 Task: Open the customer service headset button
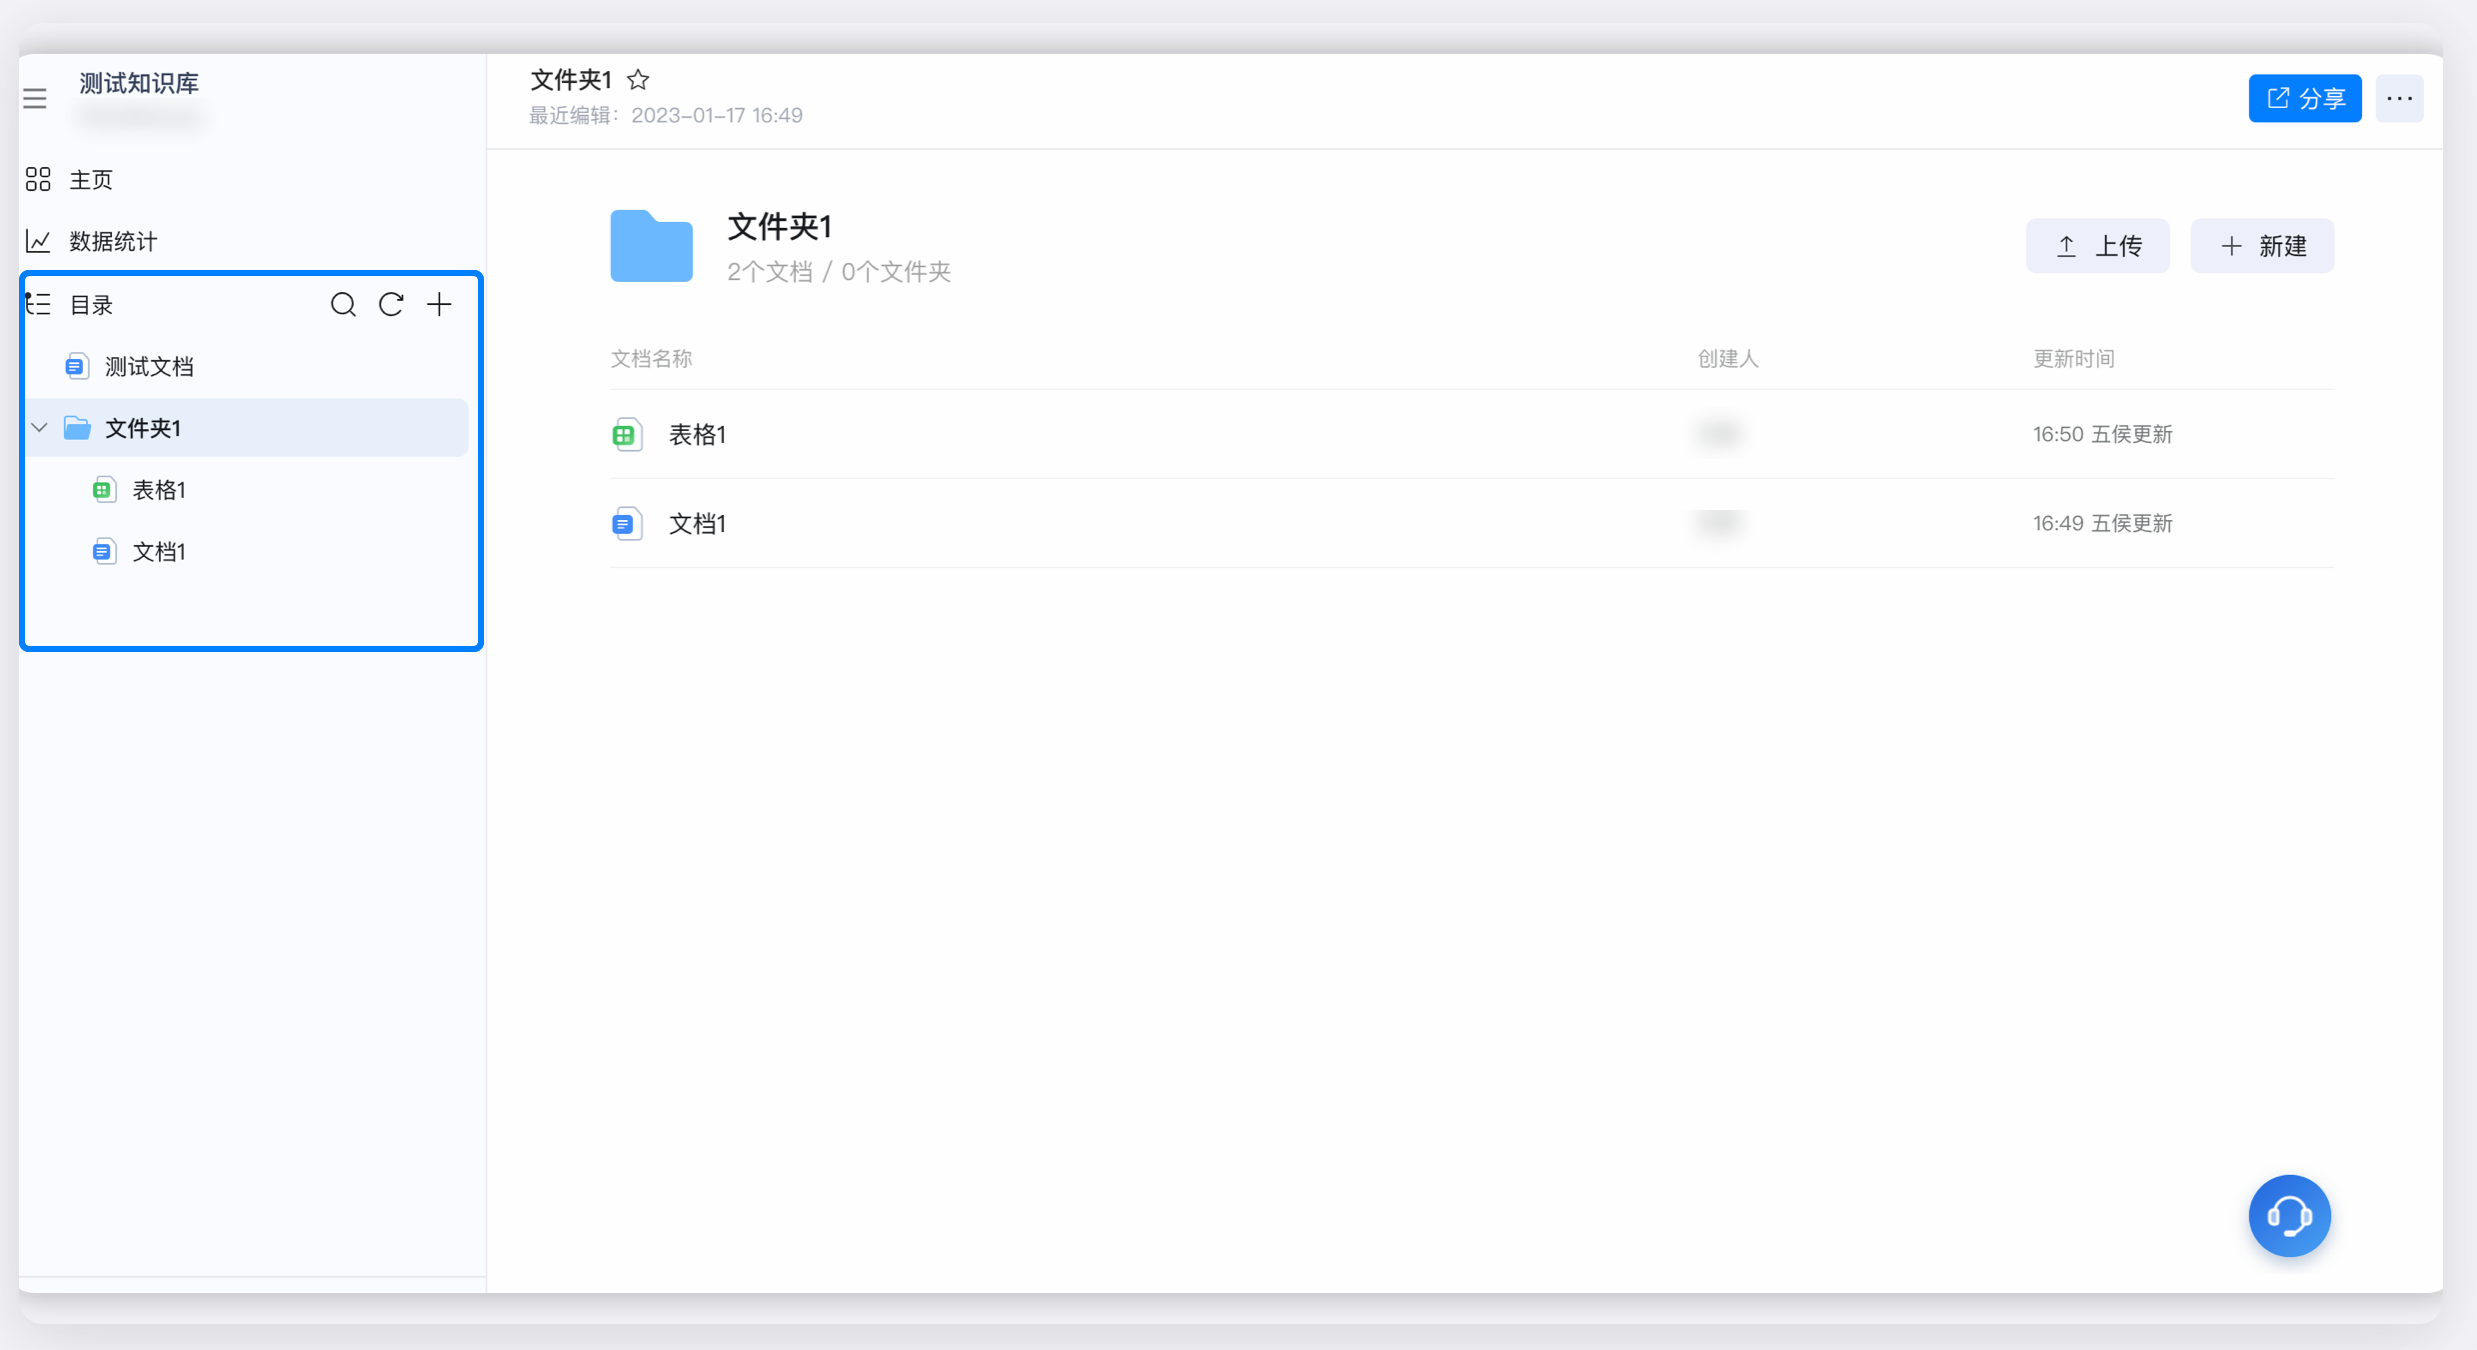point(2289,1215)
